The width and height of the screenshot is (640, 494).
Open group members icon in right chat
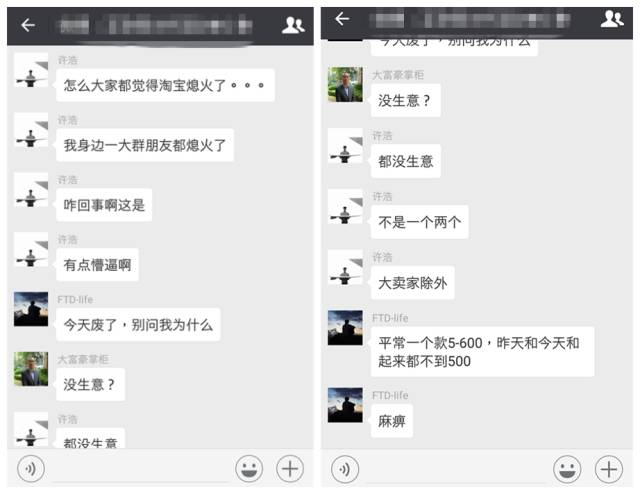[612, 19]
